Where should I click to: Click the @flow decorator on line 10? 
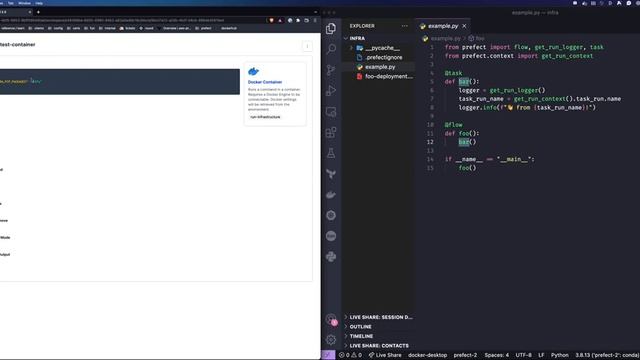point(453,124)
